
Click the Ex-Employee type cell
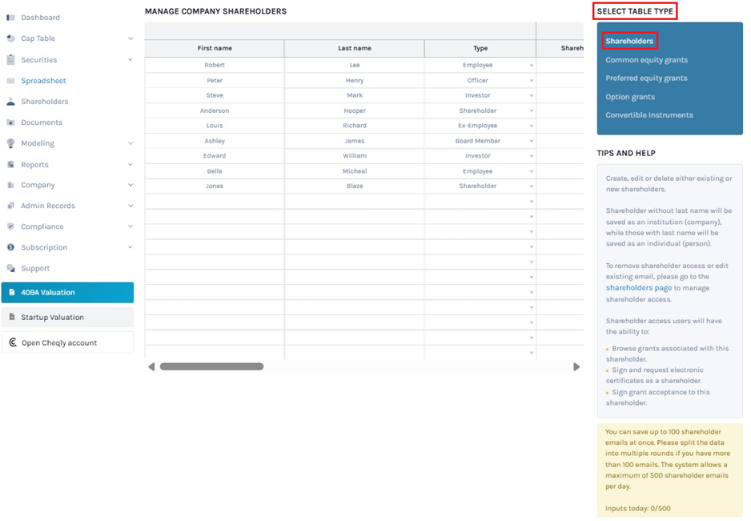point(478,125)
